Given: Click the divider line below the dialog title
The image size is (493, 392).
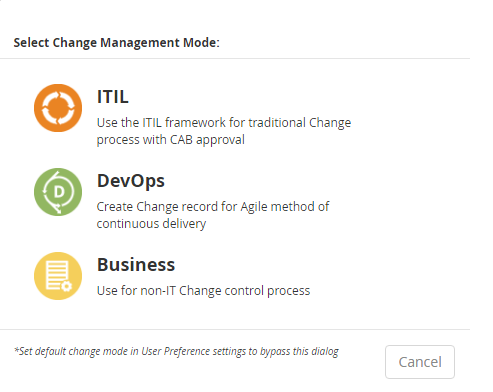Looking at the screenshot, I should tap(235, 59).
